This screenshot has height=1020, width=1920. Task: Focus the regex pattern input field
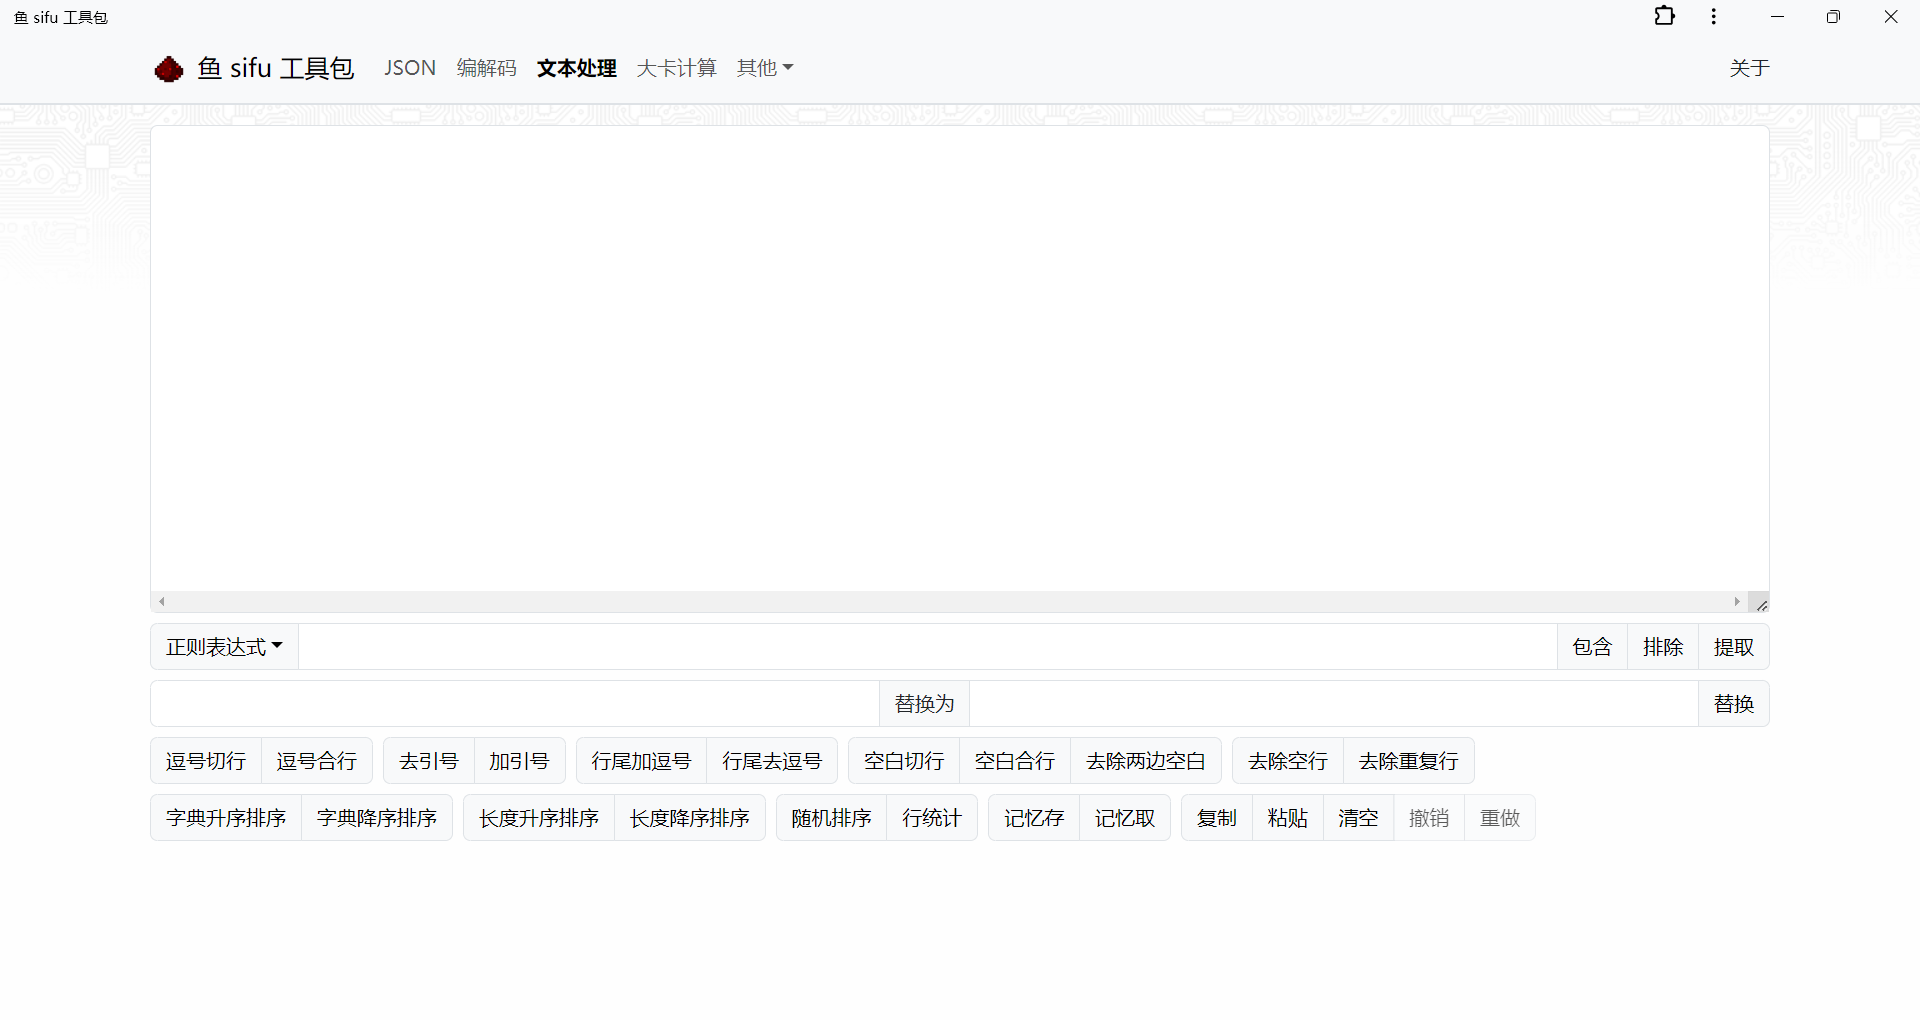[x=928, y=647]
